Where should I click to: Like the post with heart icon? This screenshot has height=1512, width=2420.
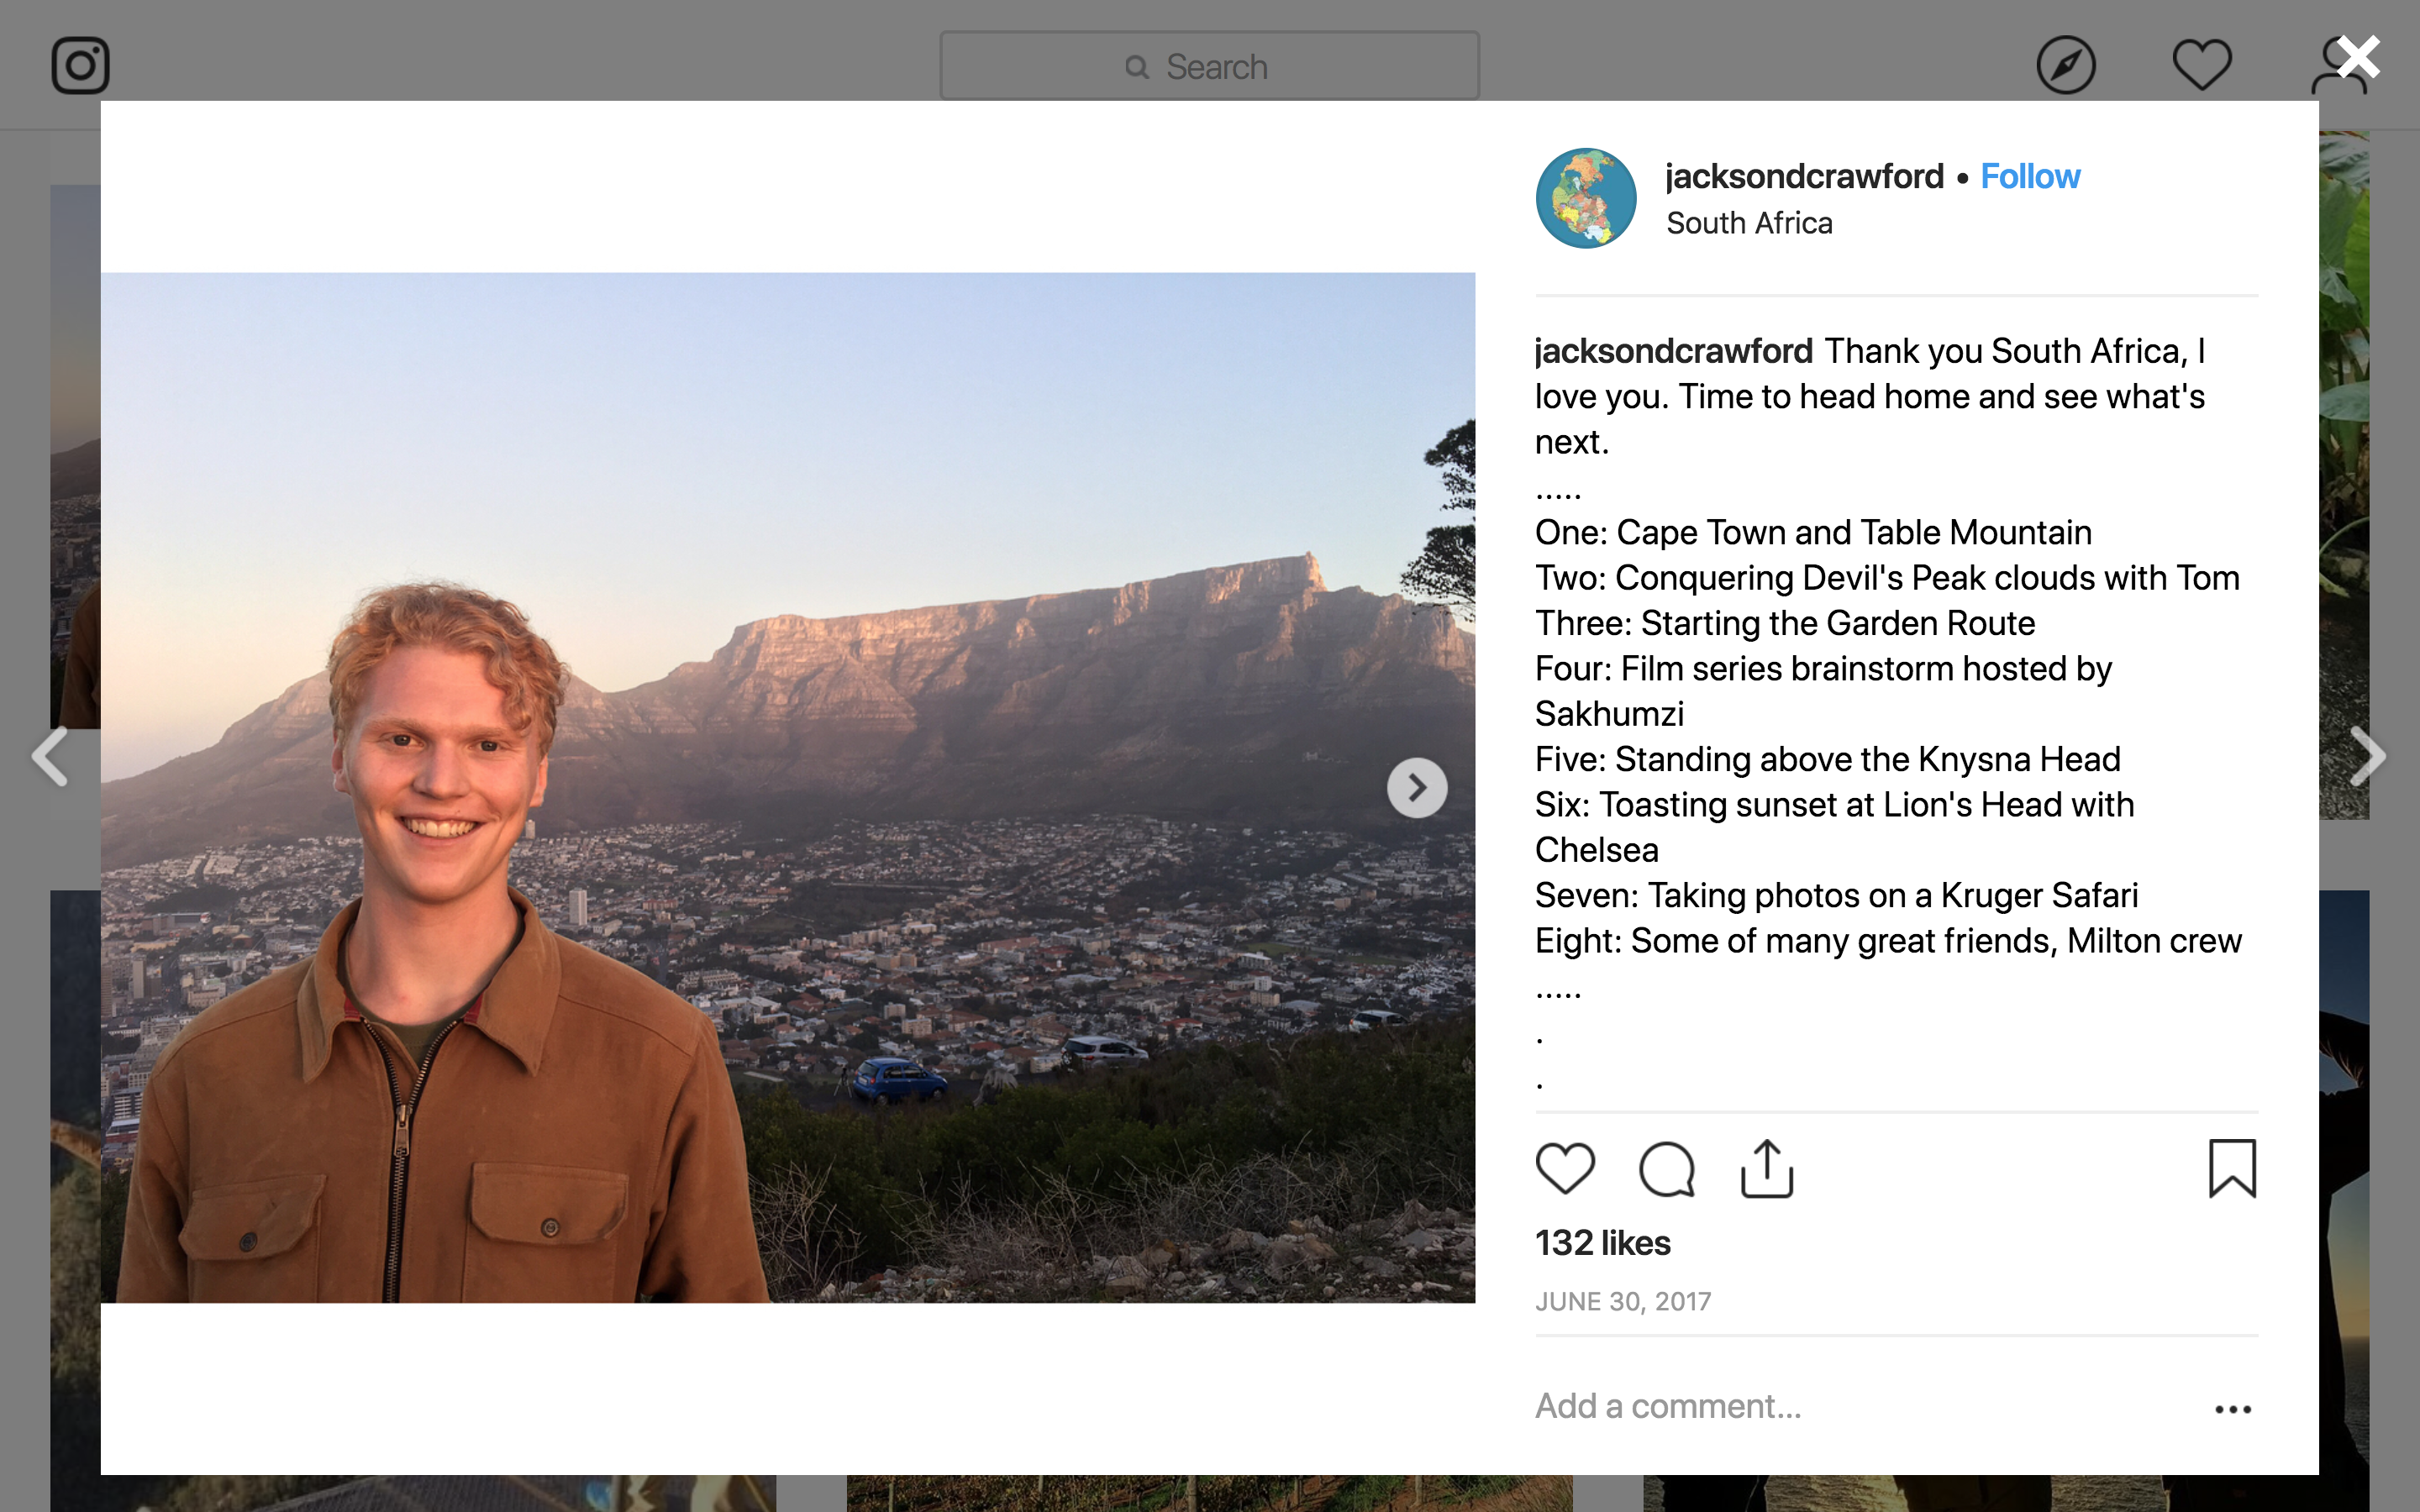pyautogui.click(x=1565, y=1168)
